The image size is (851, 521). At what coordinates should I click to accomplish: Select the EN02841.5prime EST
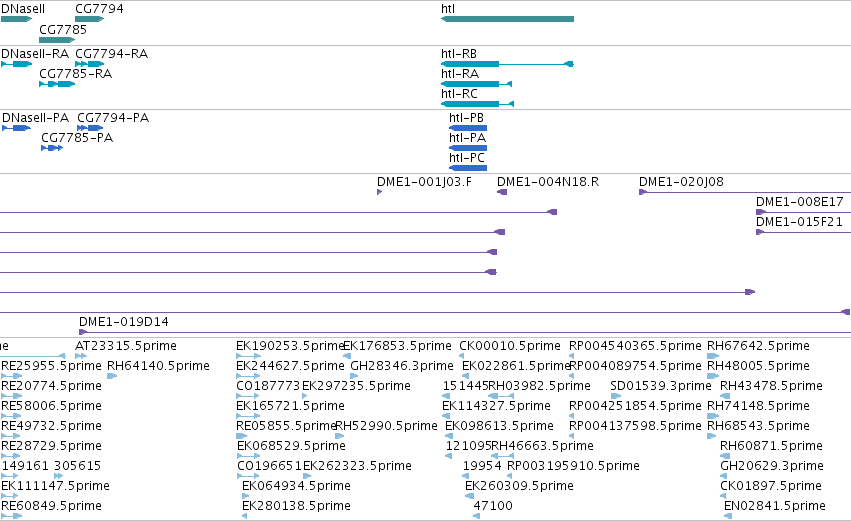[727, 516]
